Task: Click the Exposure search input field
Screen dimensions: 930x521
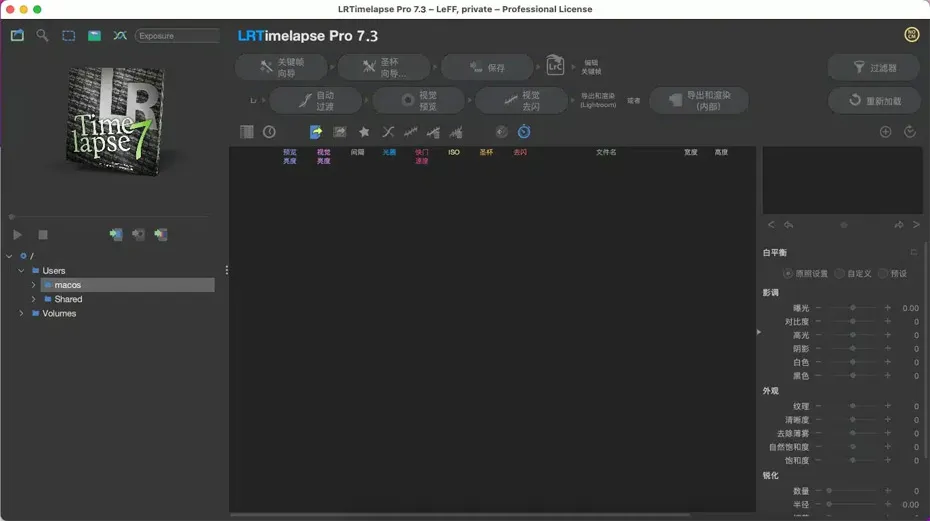Action: click(177, 35)
